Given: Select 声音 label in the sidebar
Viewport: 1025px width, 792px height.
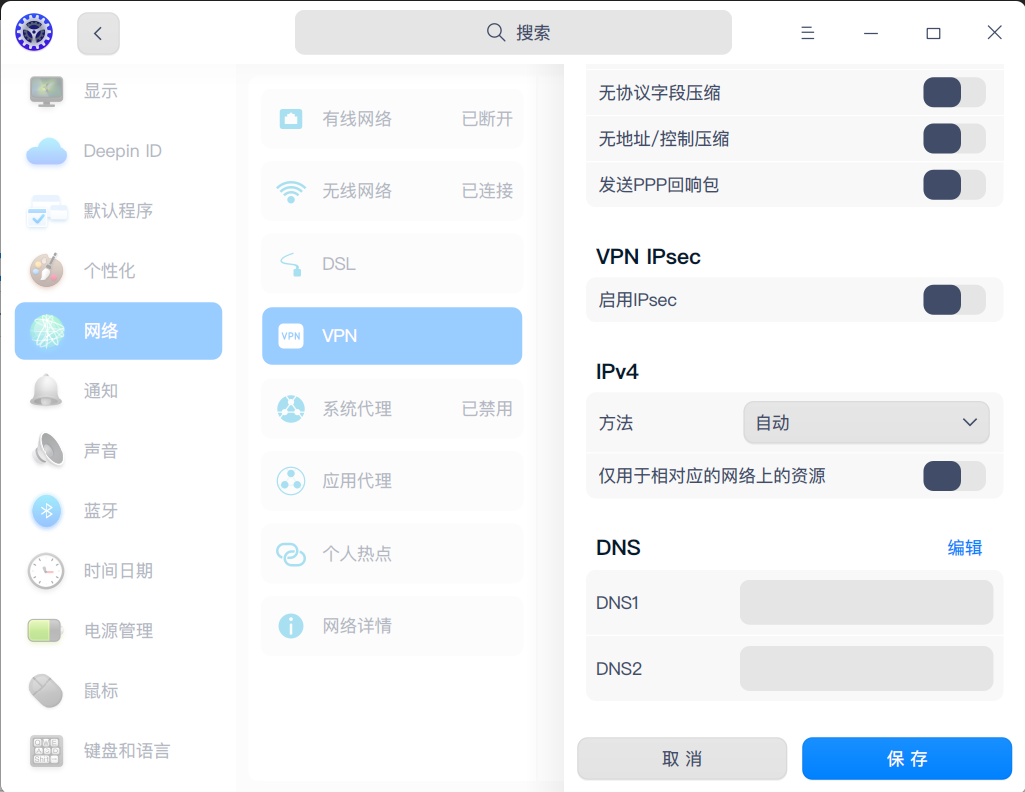Looking at the screenshot, I should point(101,451).
